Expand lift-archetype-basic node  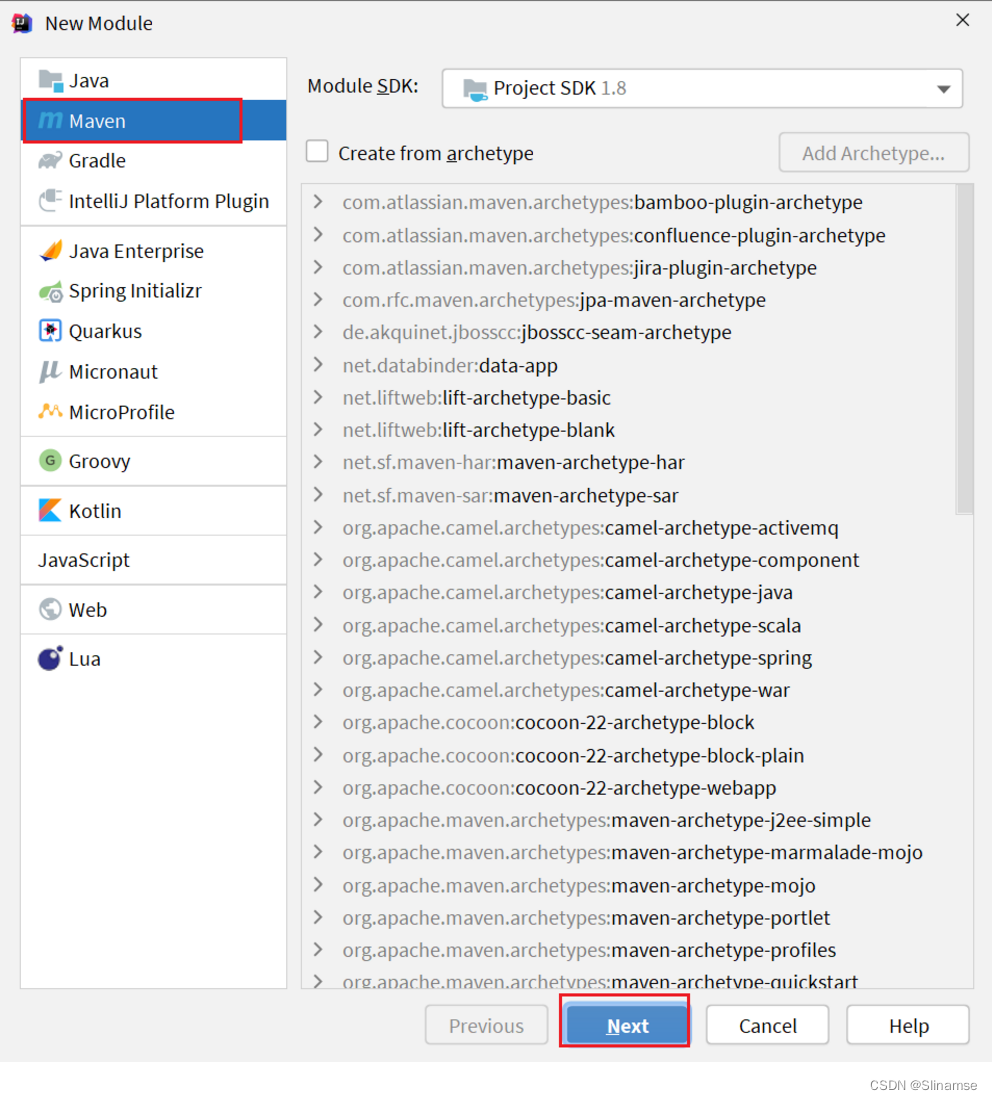pos(319,397)
